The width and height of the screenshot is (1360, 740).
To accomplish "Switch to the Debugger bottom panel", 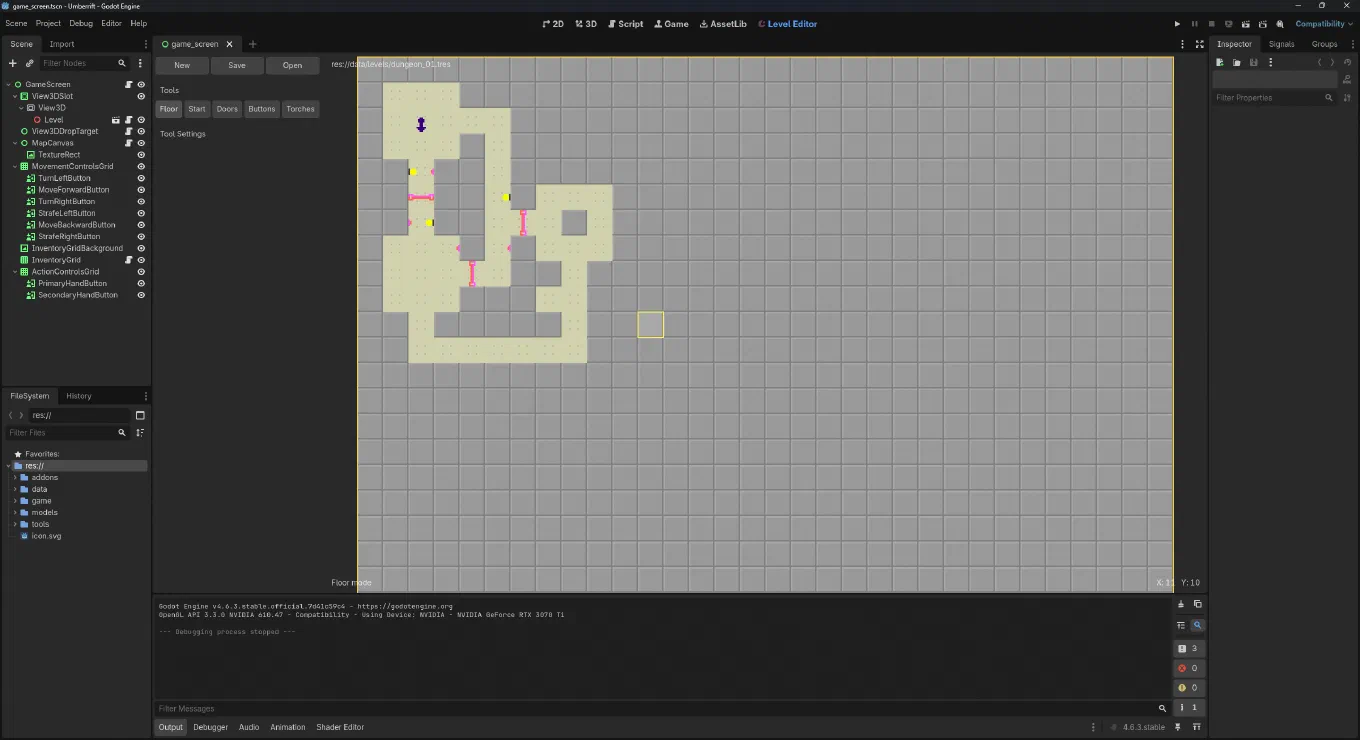I will coord(210,727).
